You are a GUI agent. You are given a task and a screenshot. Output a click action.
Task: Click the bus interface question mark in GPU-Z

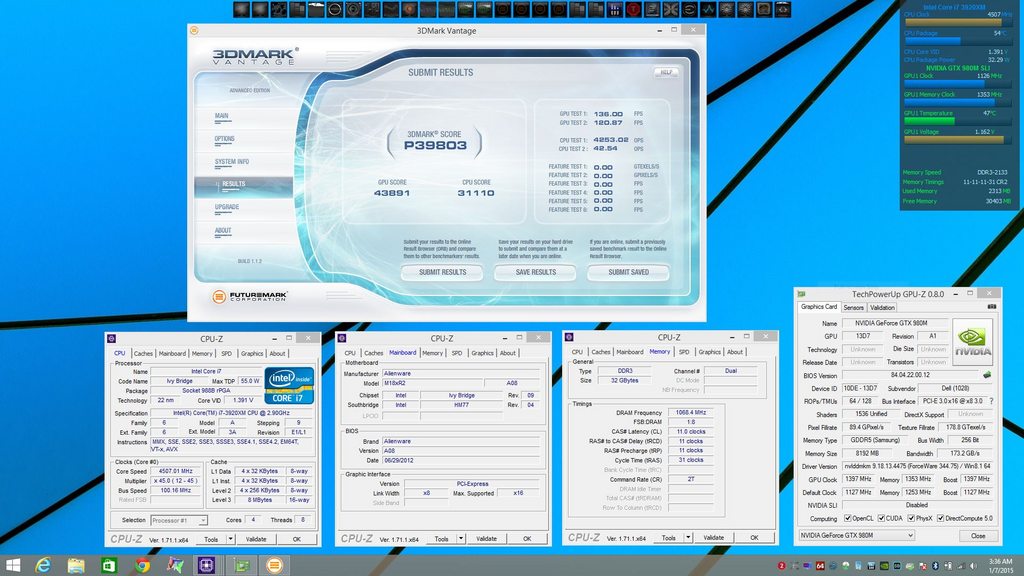pos(991,401)
